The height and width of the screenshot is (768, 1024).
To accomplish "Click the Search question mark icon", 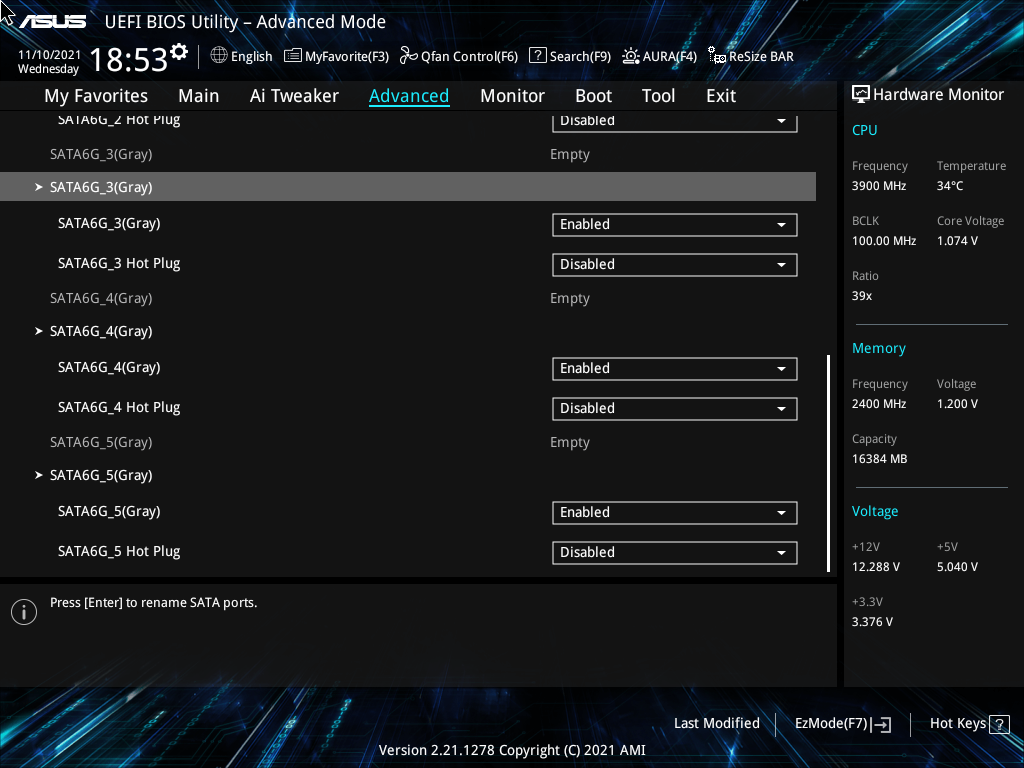I will [537, 56].
